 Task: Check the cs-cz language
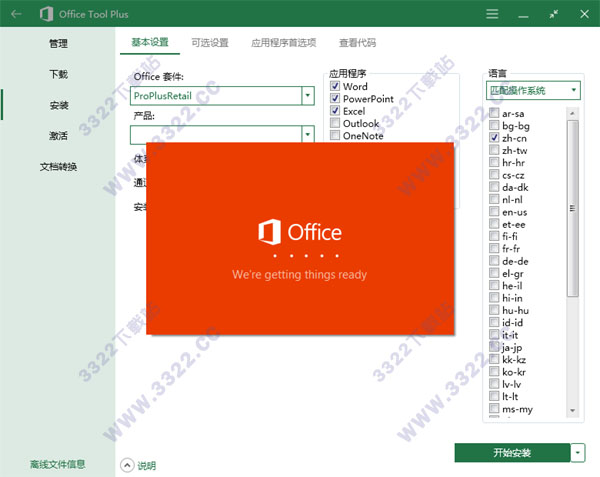pyautogui.click(x=494, y=174)
